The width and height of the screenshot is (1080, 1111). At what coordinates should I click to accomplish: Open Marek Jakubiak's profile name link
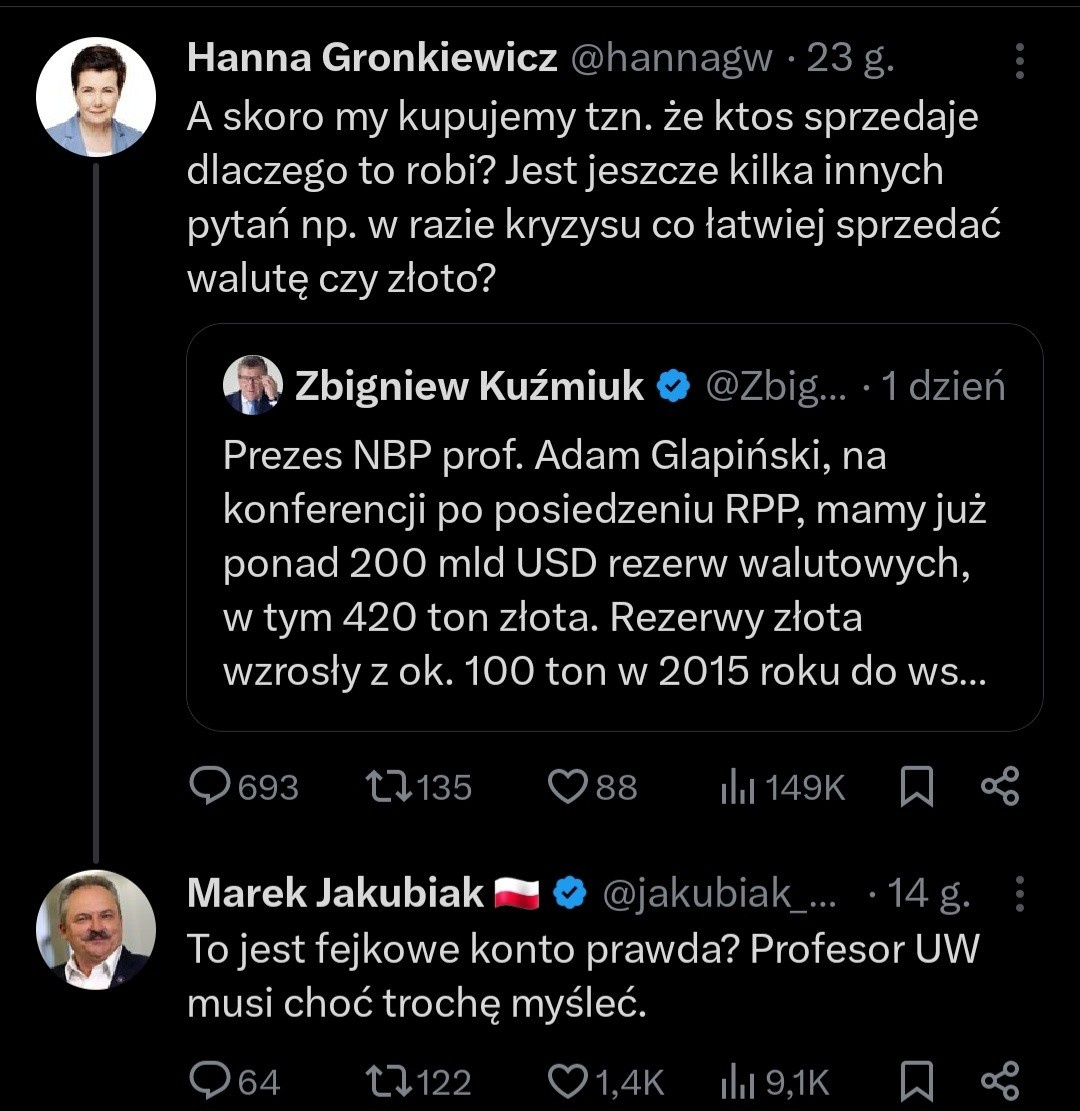click(x=335, y=893)
